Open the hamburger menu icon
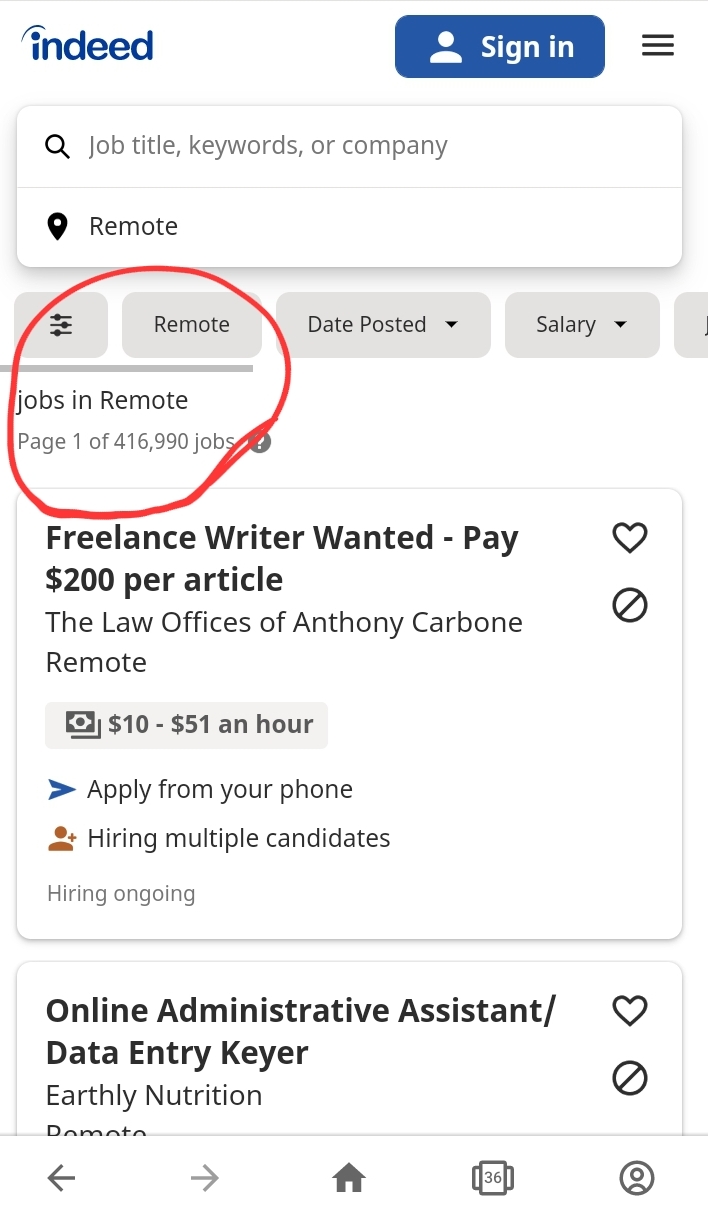The height and width of the screenshot is (1216, 708). click(x=657, y=46)
